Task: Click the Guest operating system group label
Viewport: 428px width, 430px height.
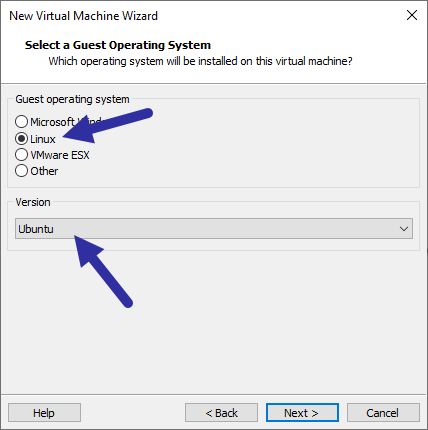Action: pyautogui.click(x=72, y=99)
